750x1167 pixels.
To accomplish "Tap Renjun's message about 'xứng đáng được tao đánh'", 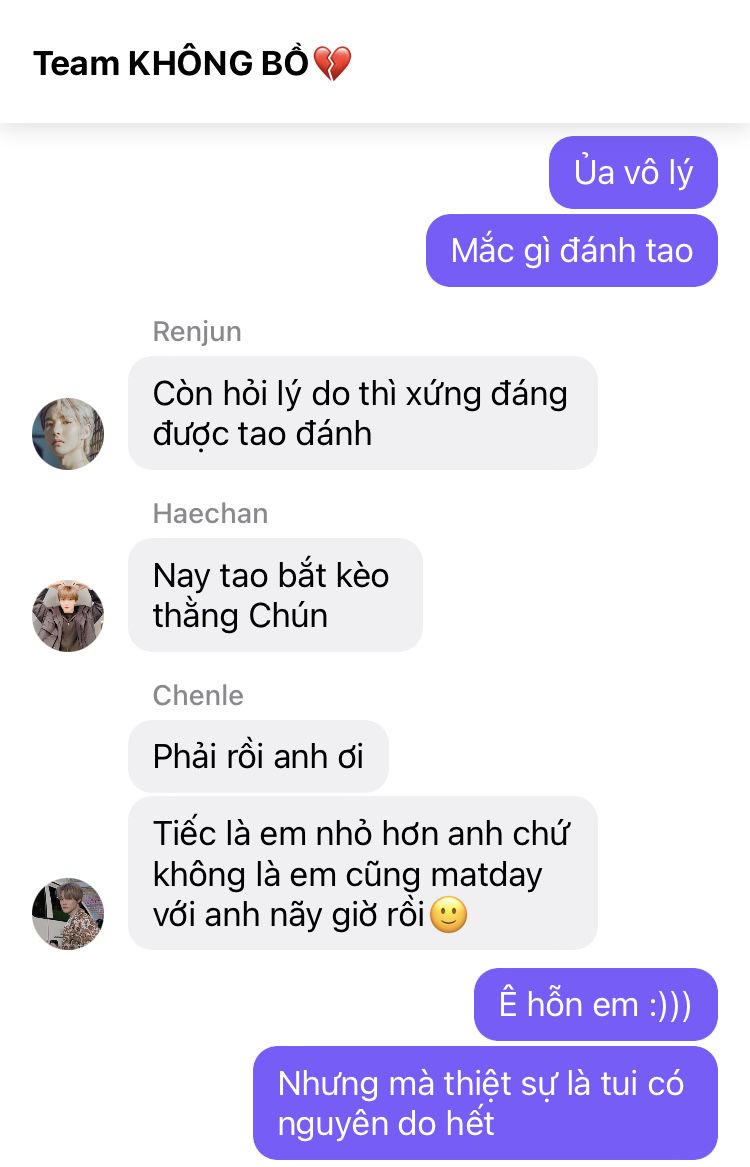I will (x=362, y=413).
